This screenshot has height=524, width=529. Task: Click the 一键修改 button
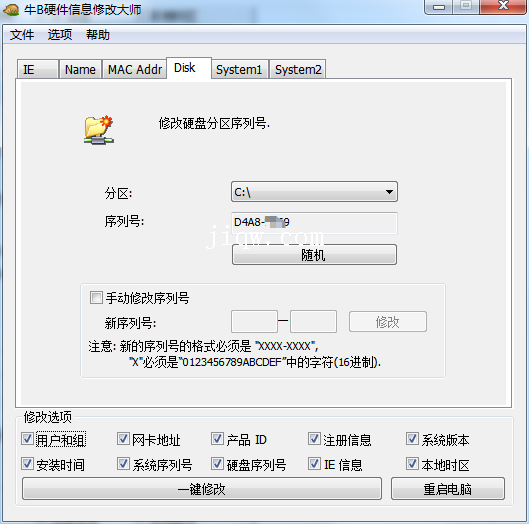202,489
